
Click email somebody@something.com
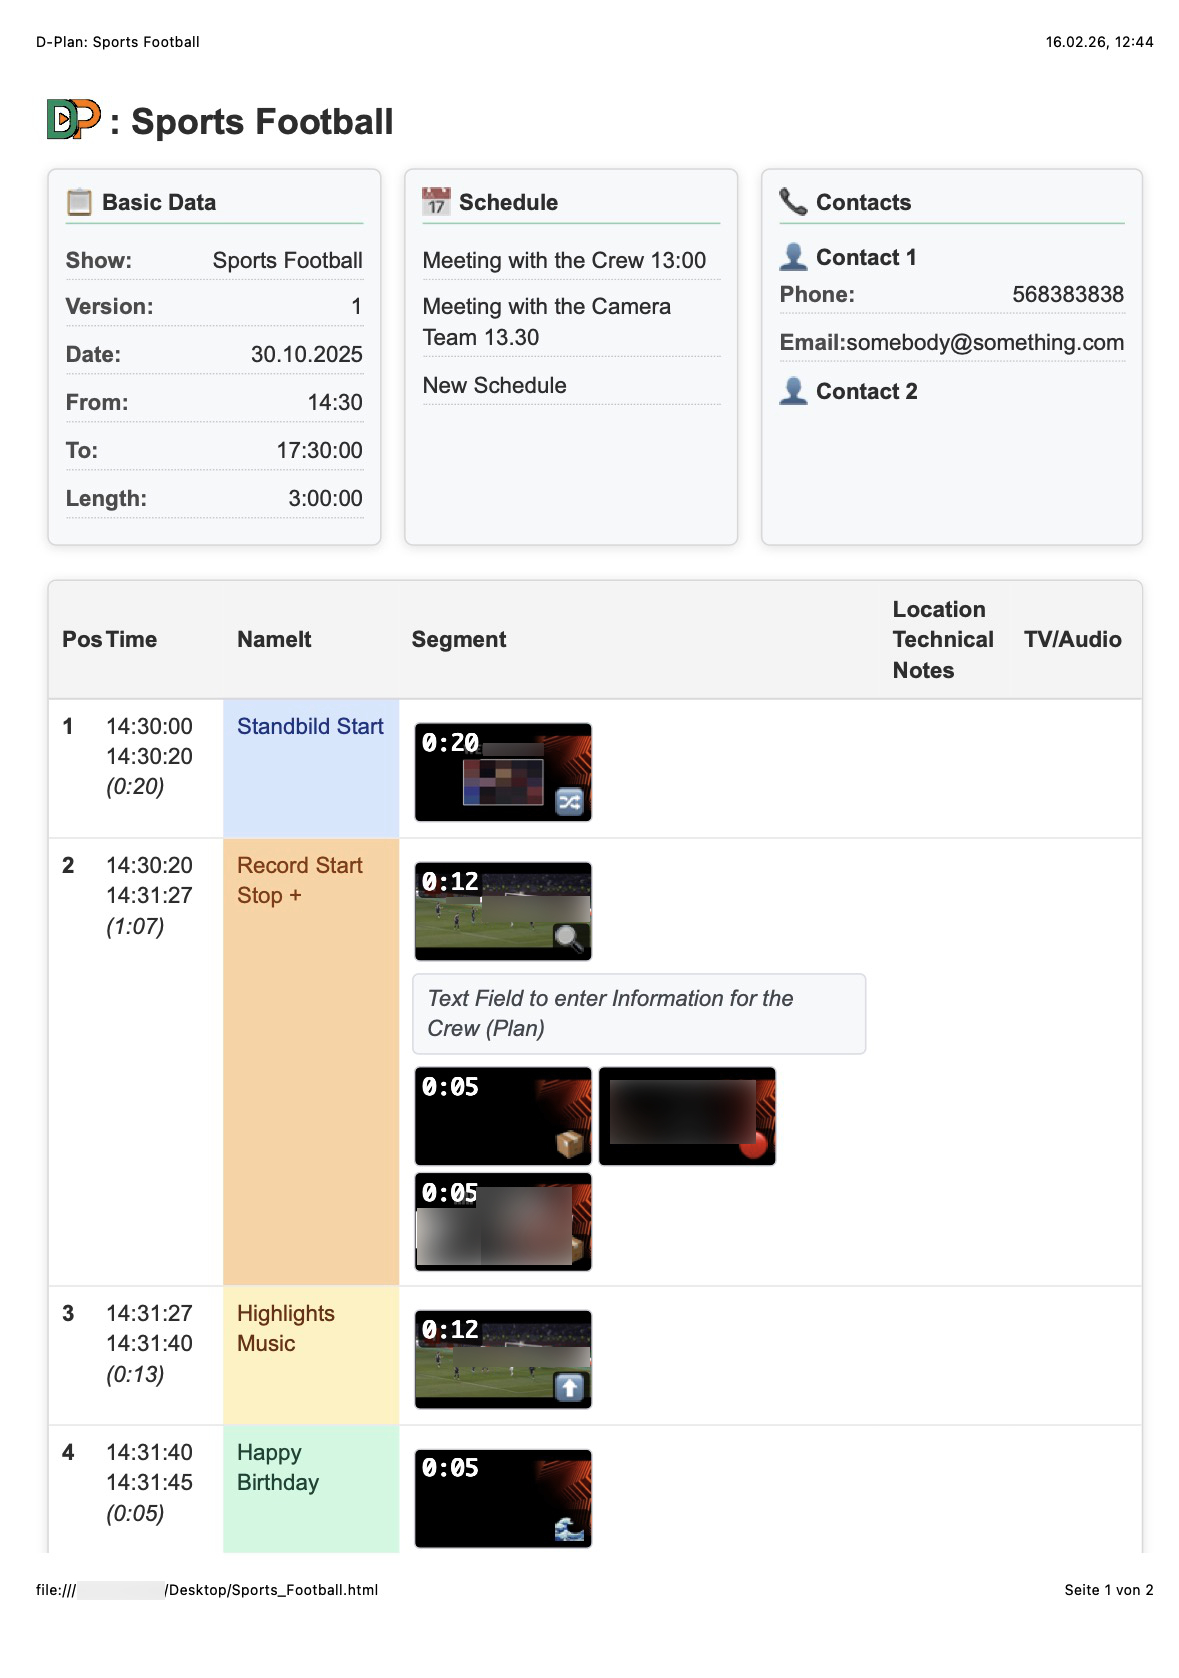[985, 342]
